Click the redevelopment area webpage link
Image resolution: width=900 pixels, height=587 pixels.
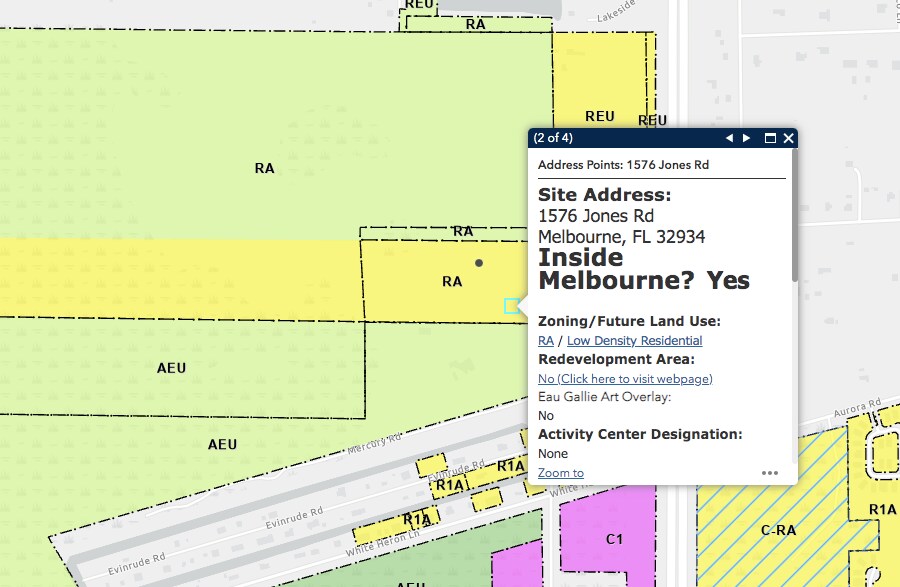coord(624,378)
